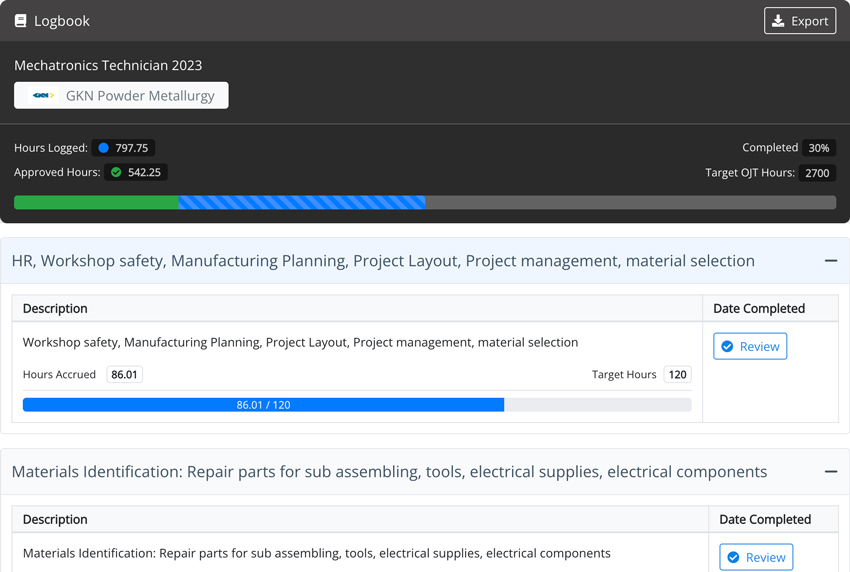The height and width of the screenshot is (572, 850).
Task: Click the Hours Accrued 86.01 value
Action: 125,375
